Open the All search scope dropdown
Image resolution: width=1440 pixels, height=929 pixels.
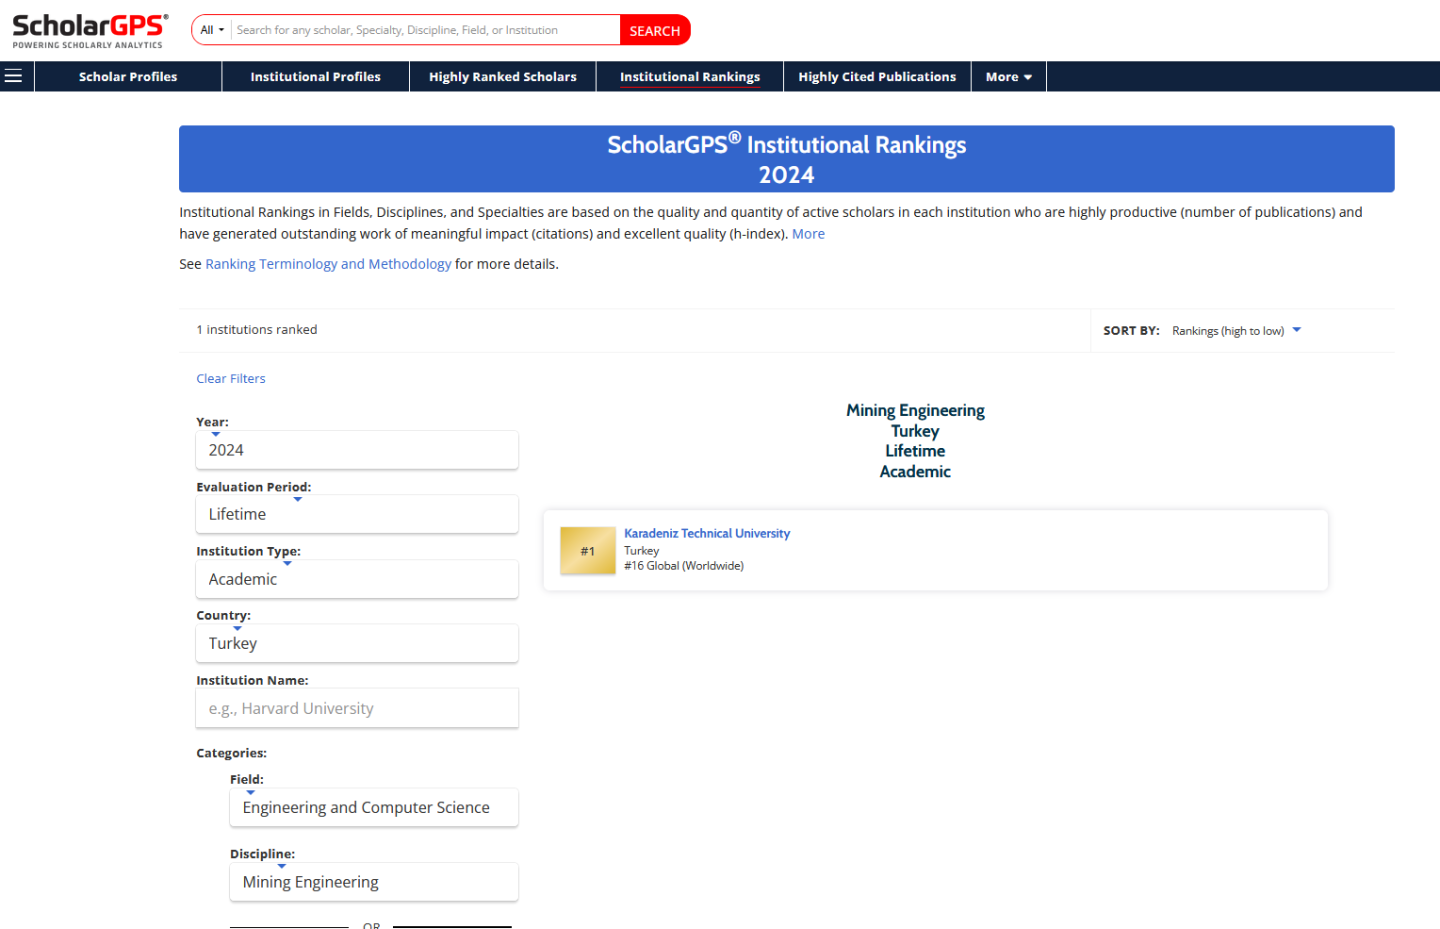pos(212,30)
